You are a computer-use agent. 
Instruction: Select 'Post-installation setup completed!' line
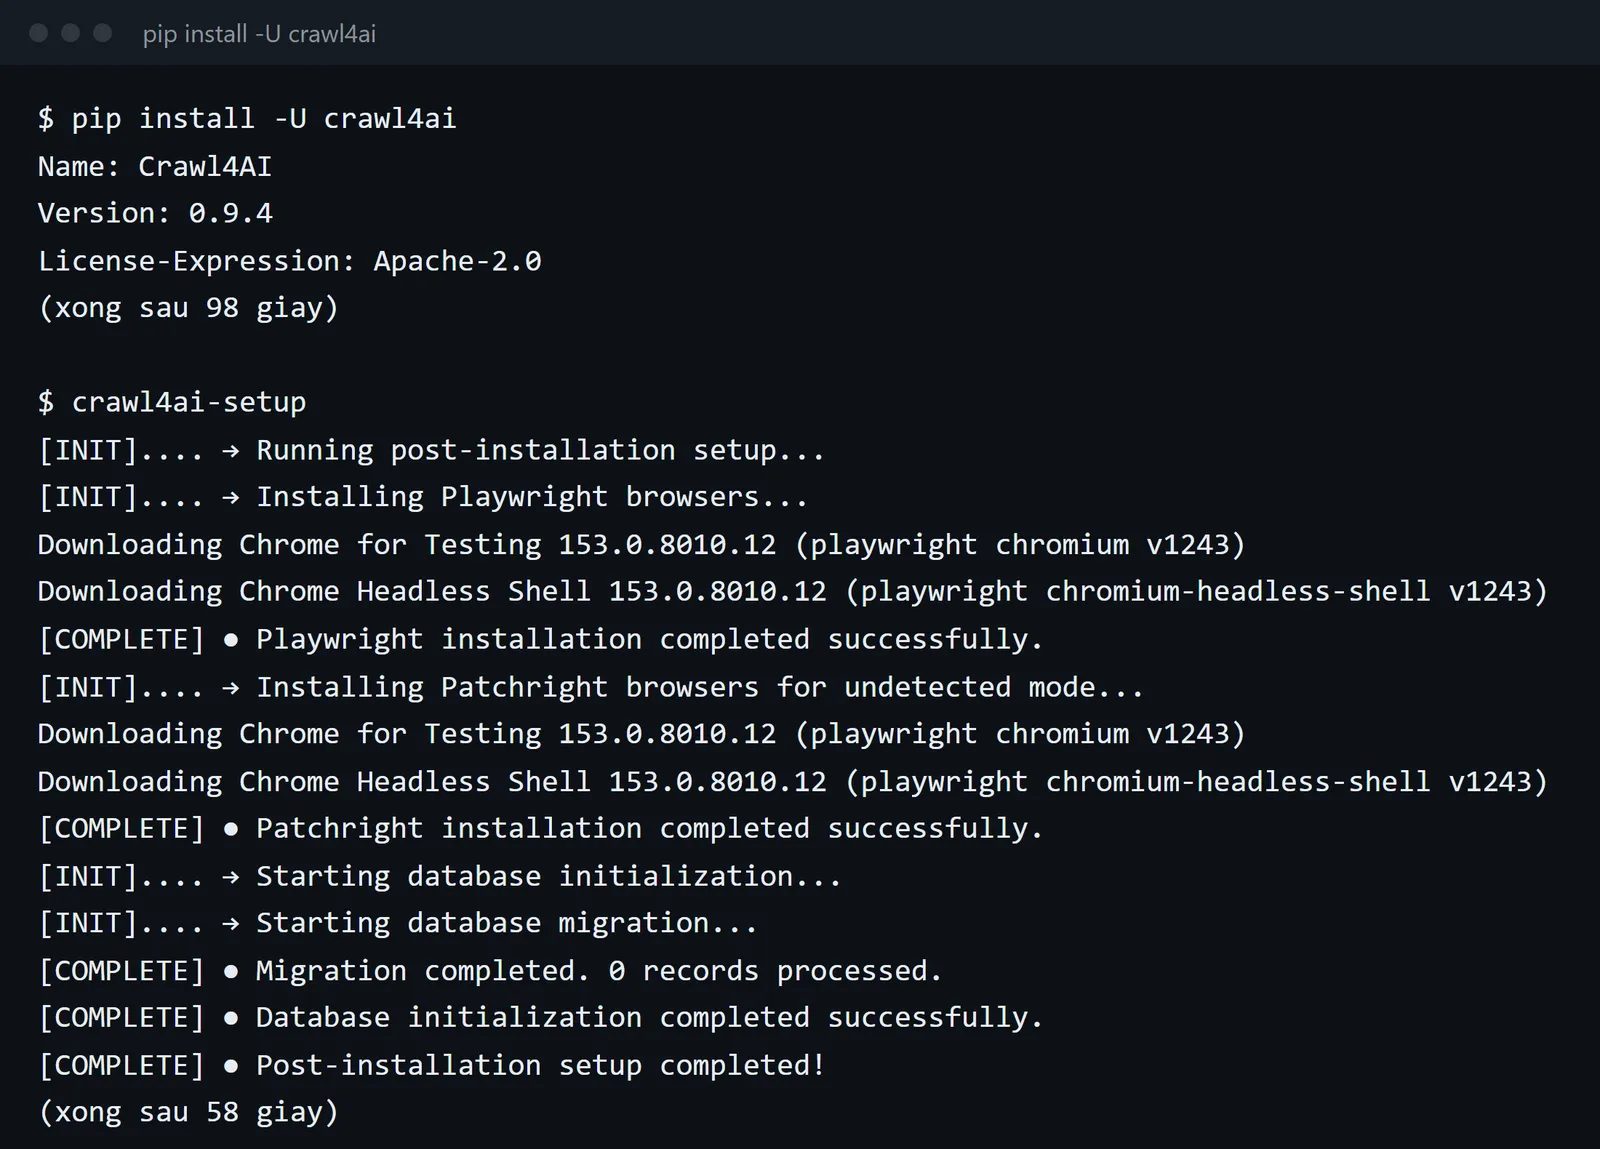point(432,1065)
